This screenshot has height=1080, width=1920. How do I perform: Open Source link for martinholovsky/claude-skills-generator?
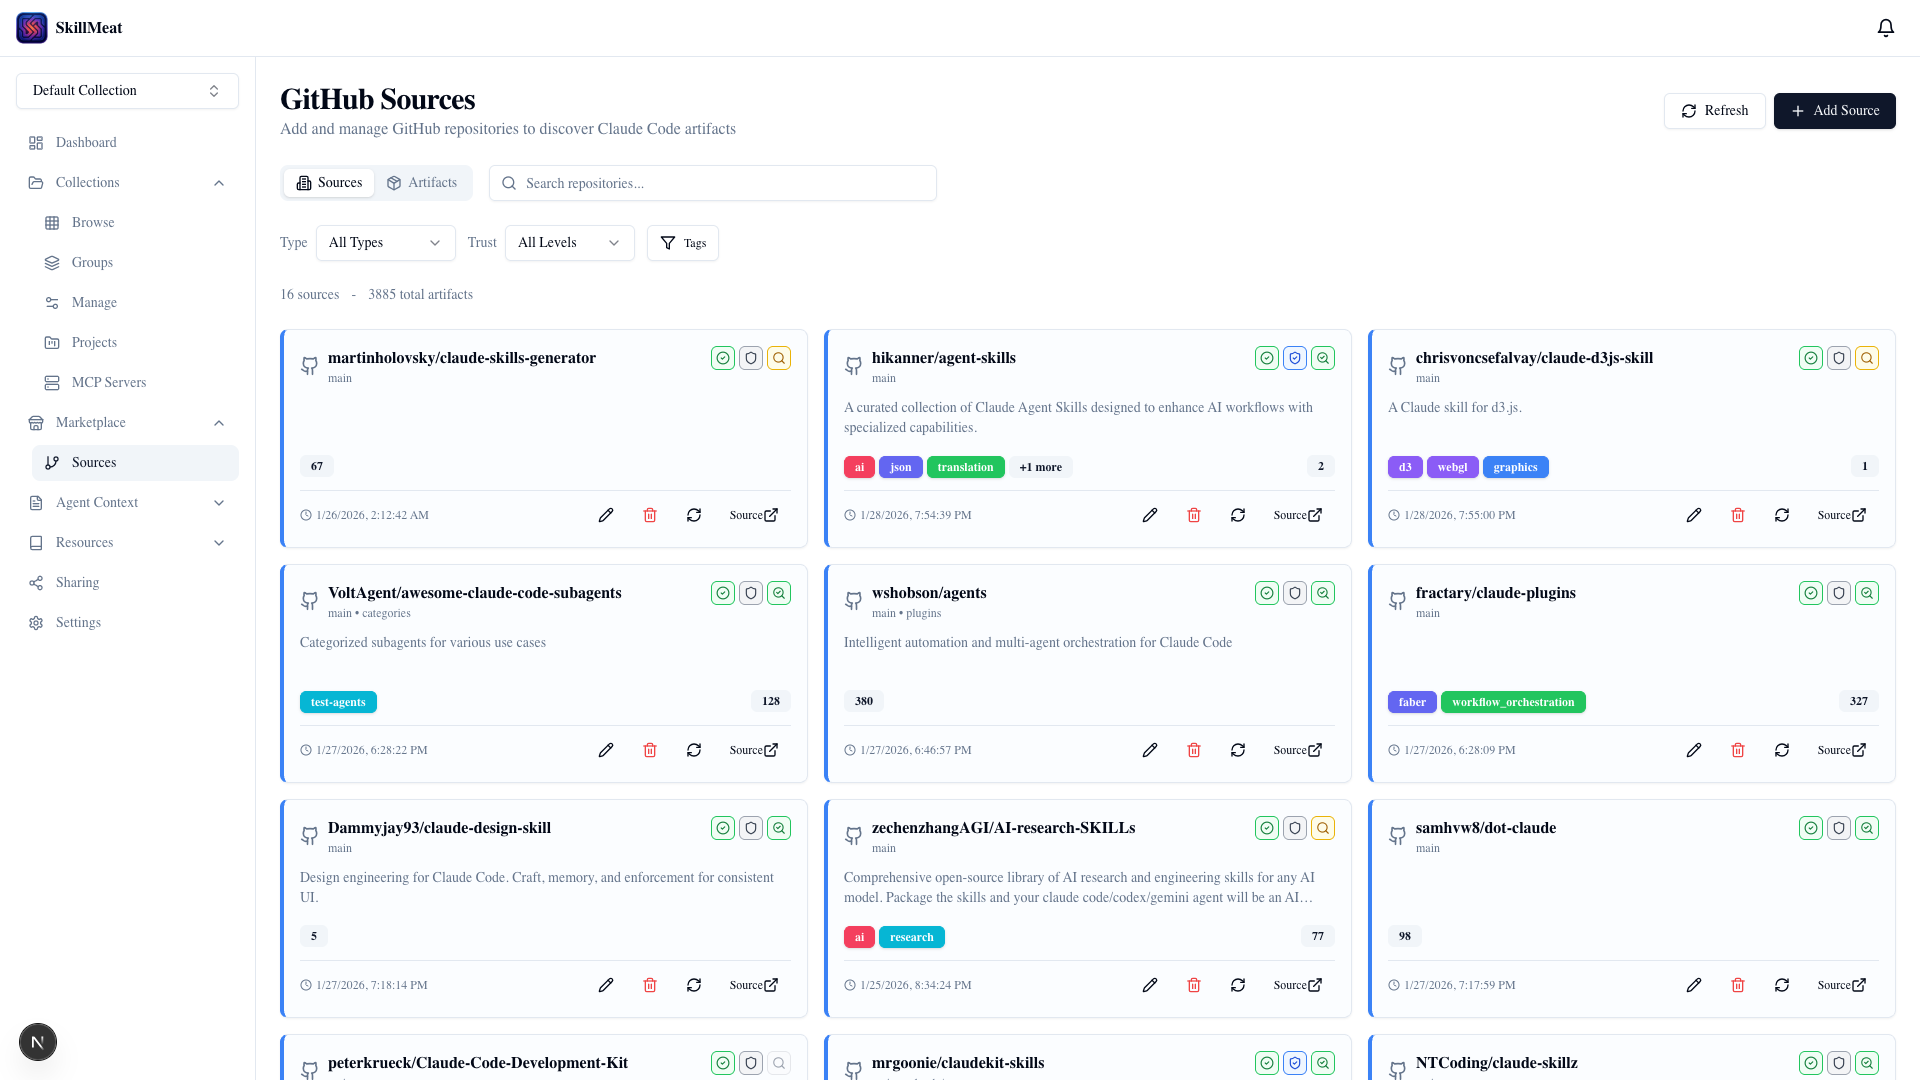pos(754,515)
